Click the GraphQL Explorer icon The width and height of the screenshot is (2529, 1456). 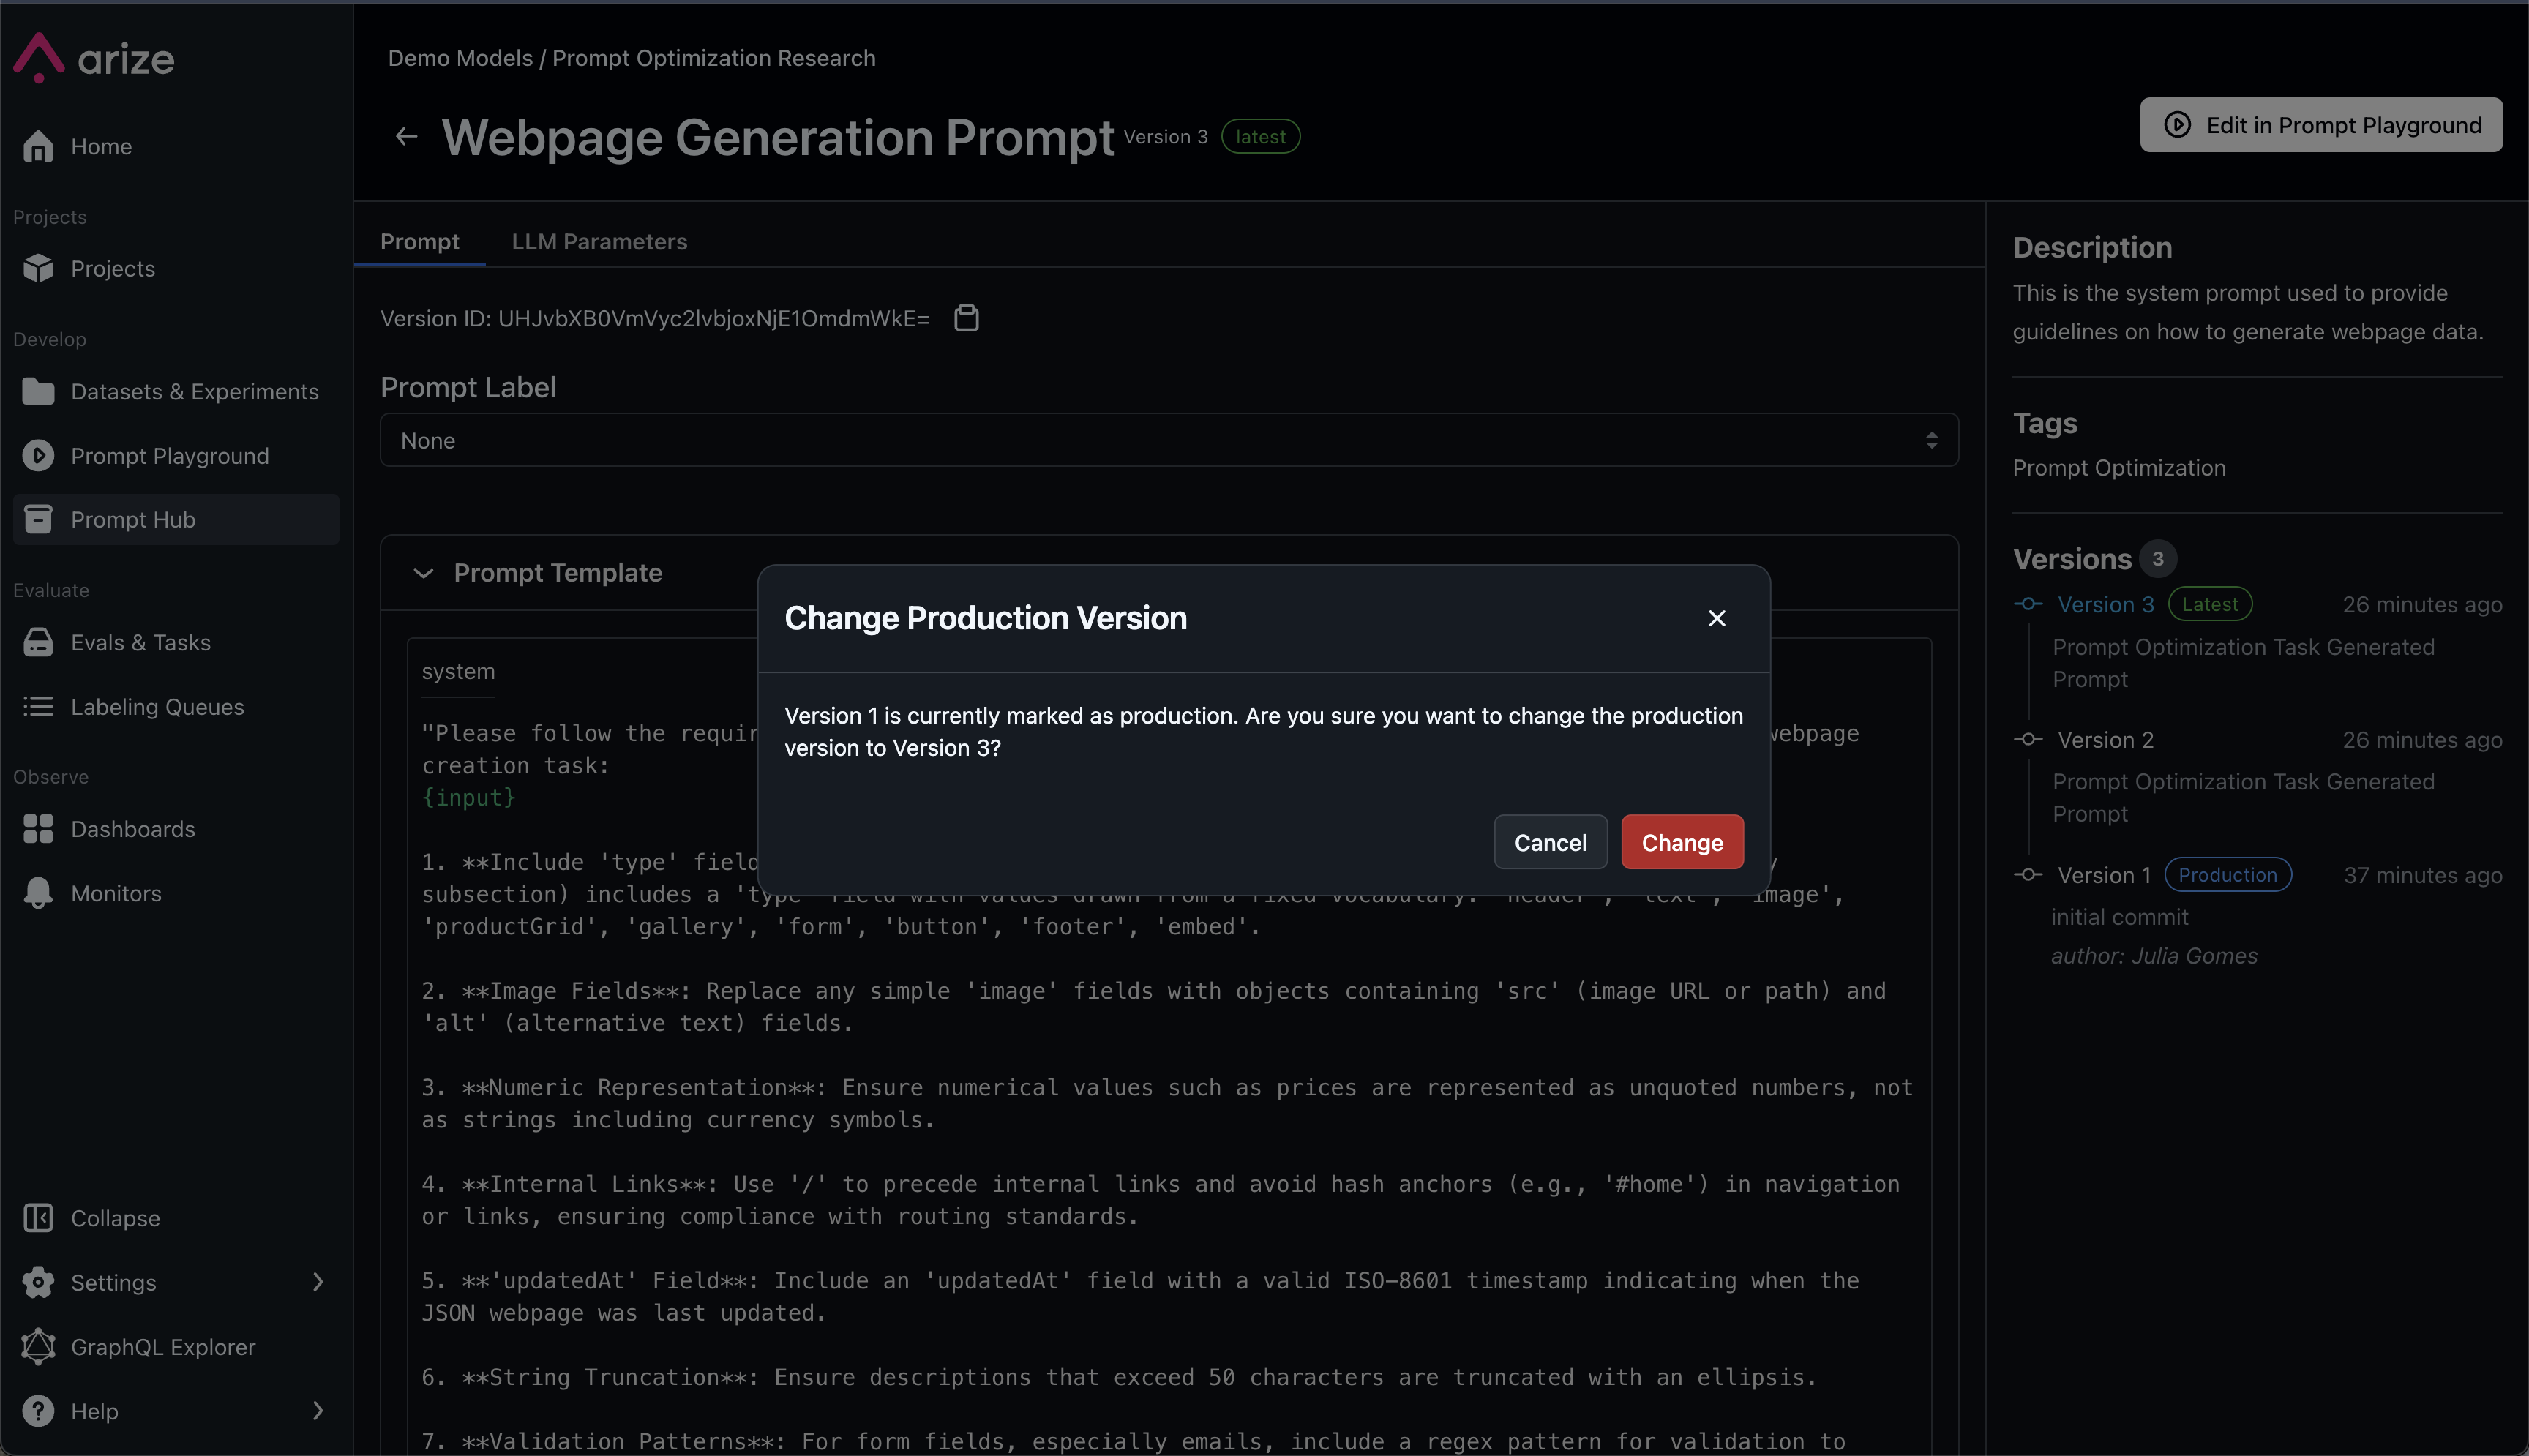tap(38, 1346)
